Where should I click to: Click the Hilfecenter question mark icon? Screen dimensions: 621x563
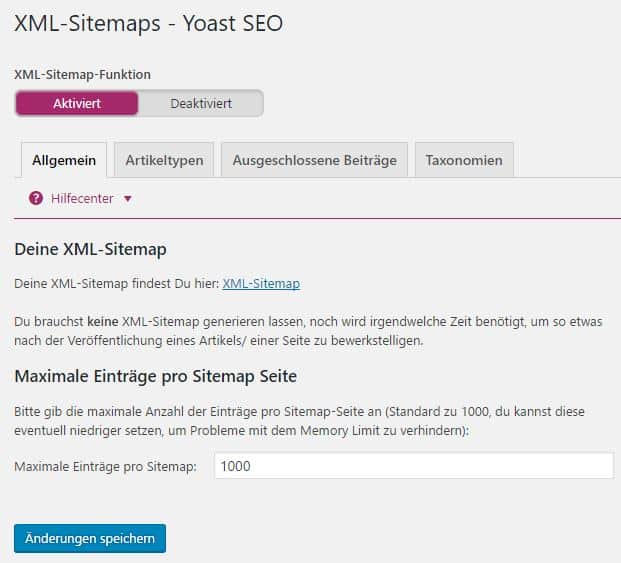click(x=36, y=198)
